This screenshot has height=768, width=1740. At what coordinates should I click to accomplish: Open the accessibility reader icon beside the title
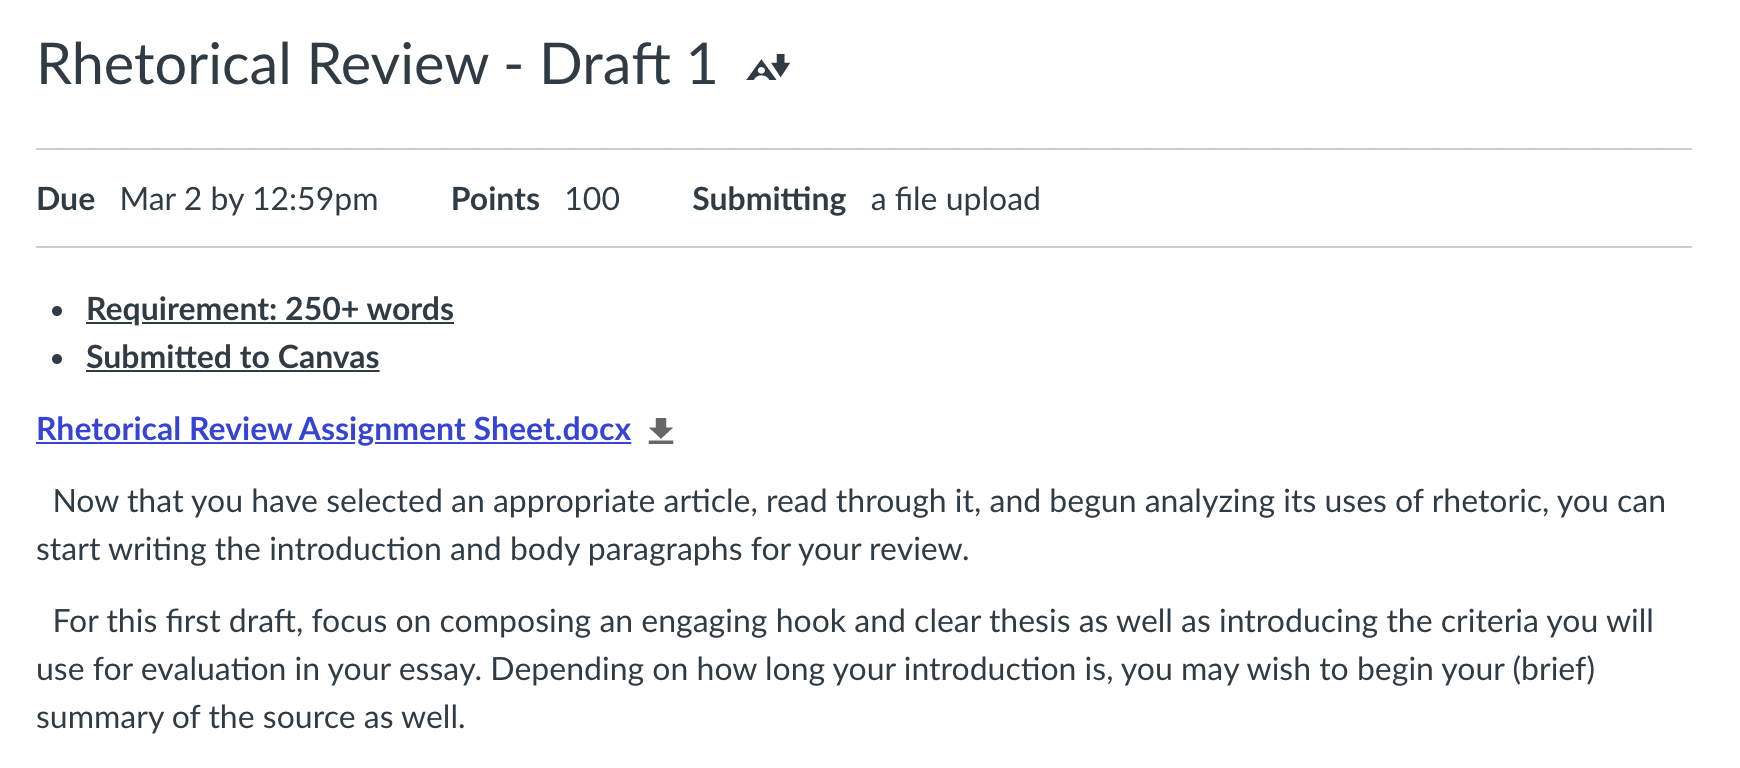pos(768,67)
